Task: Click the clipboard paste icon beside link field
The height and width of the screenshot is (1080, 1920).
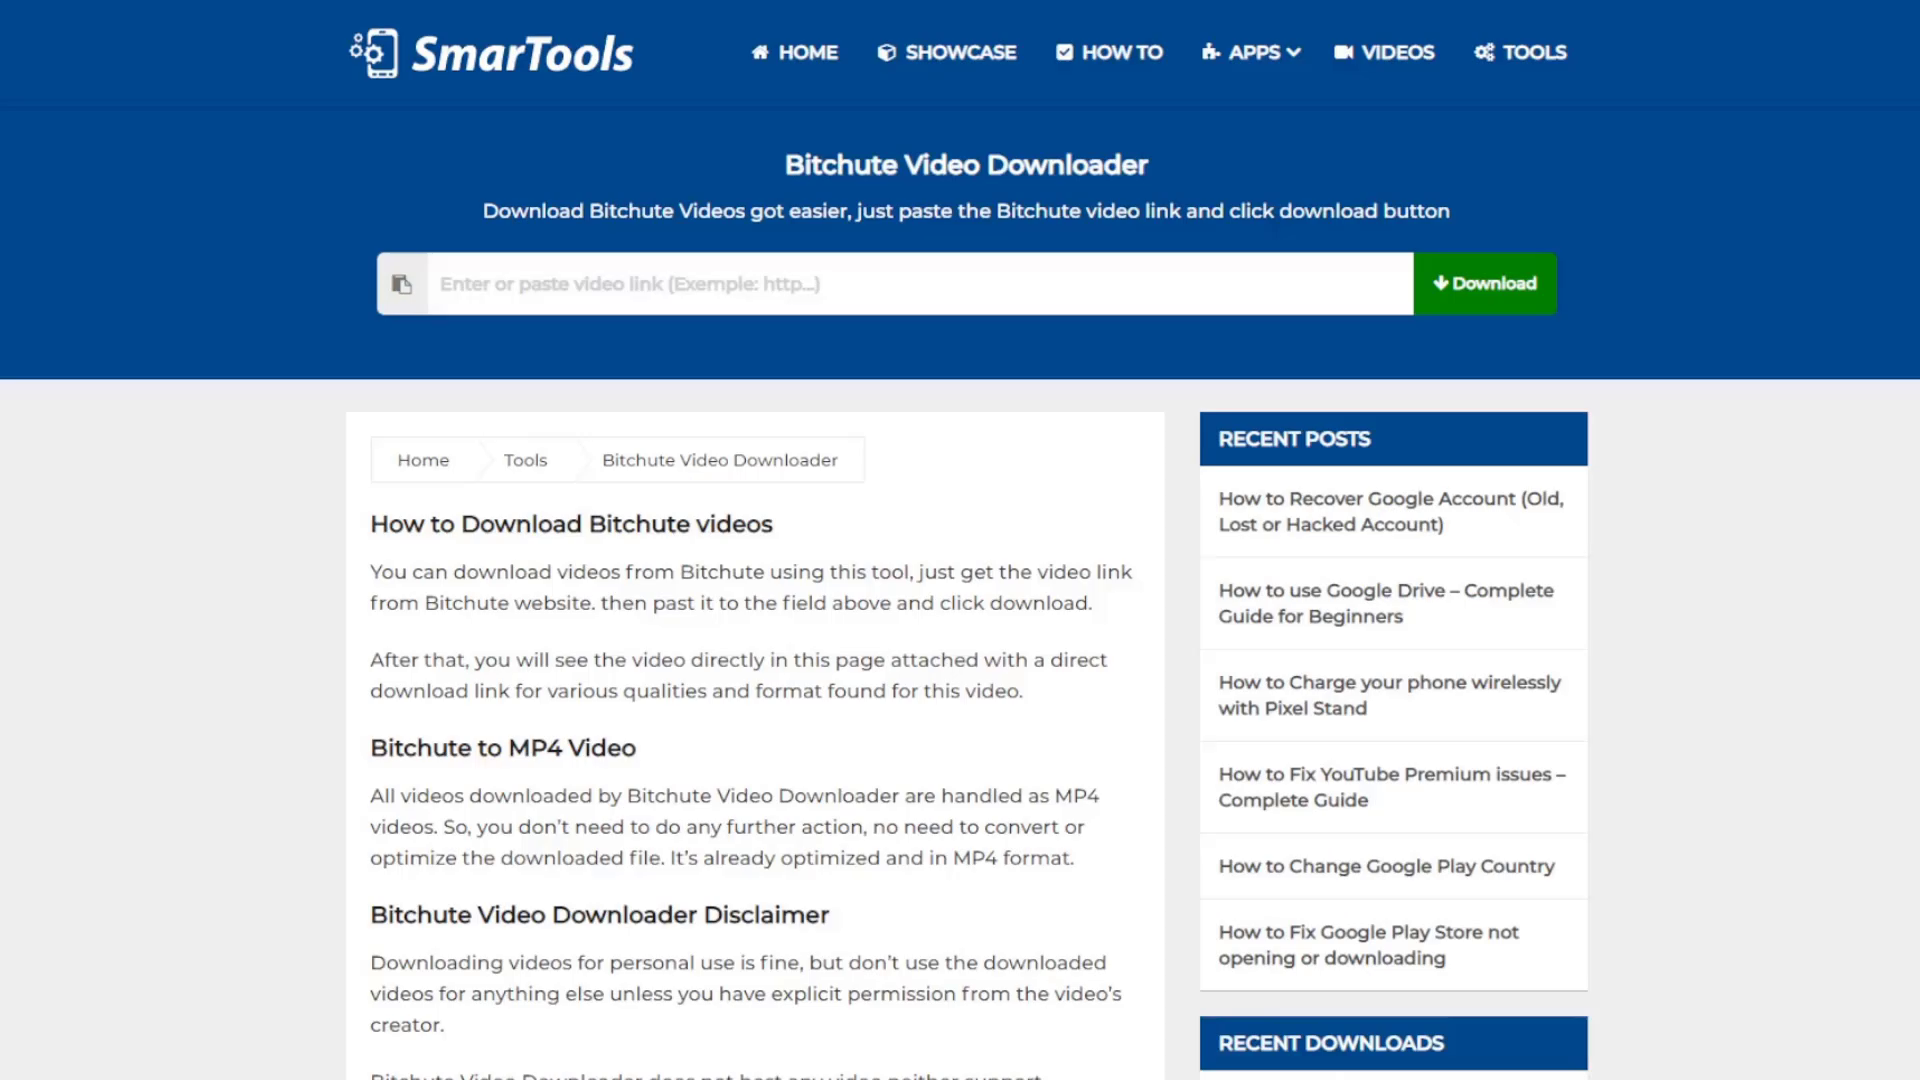Action: (402, 284)
